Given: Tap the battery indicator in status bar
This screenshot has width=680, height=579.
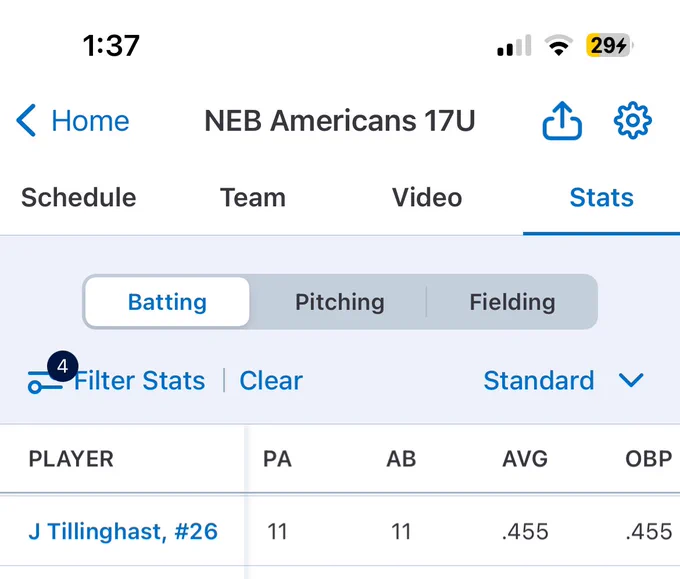Looking at the screenshot, I should pos(608,45).
